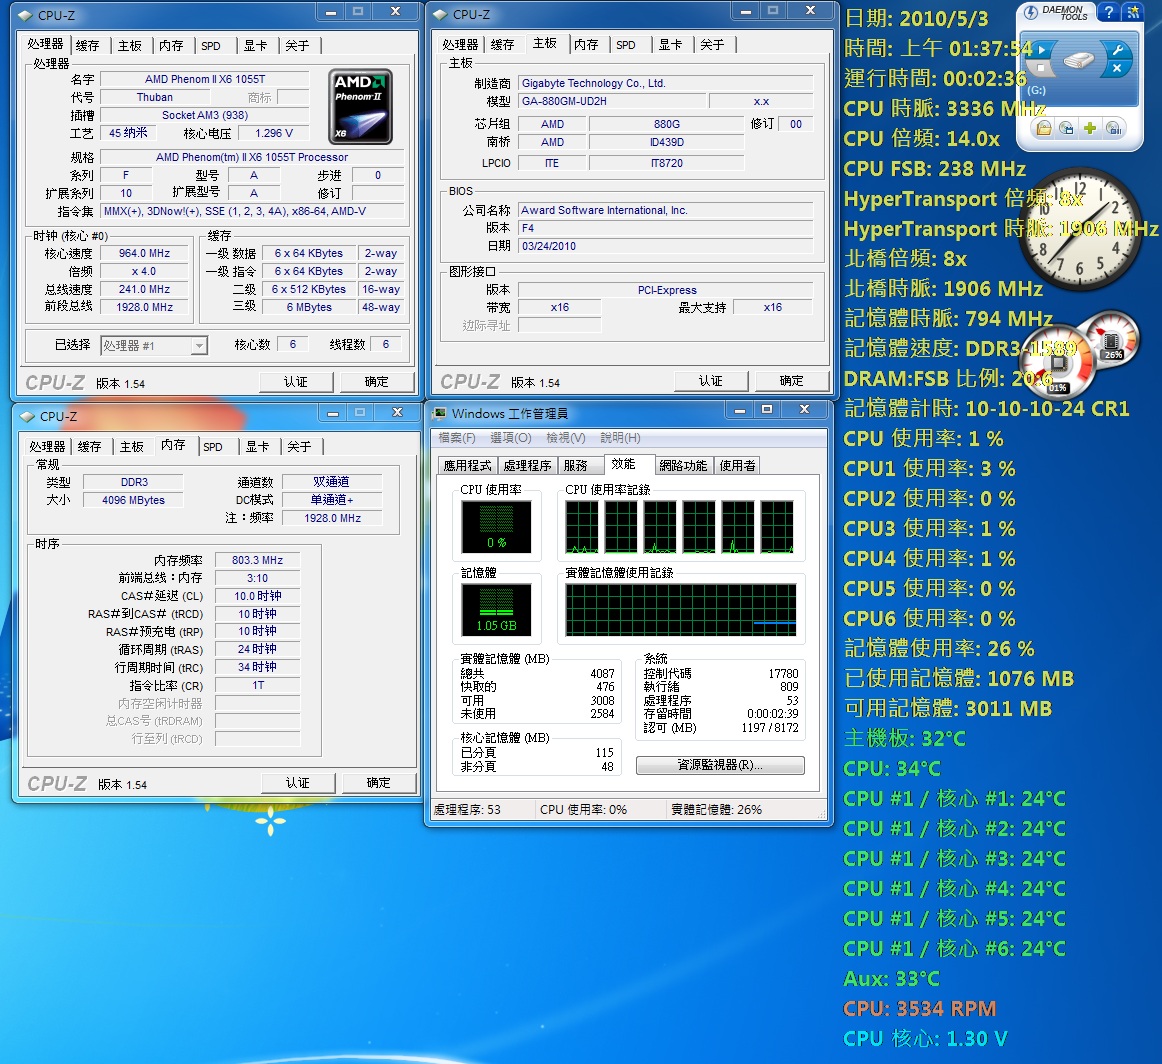Viewport: 1162px width, 1064px height.
Task: Click the RSS star icon in Daemon Tools
Action: pos(1132,12)
